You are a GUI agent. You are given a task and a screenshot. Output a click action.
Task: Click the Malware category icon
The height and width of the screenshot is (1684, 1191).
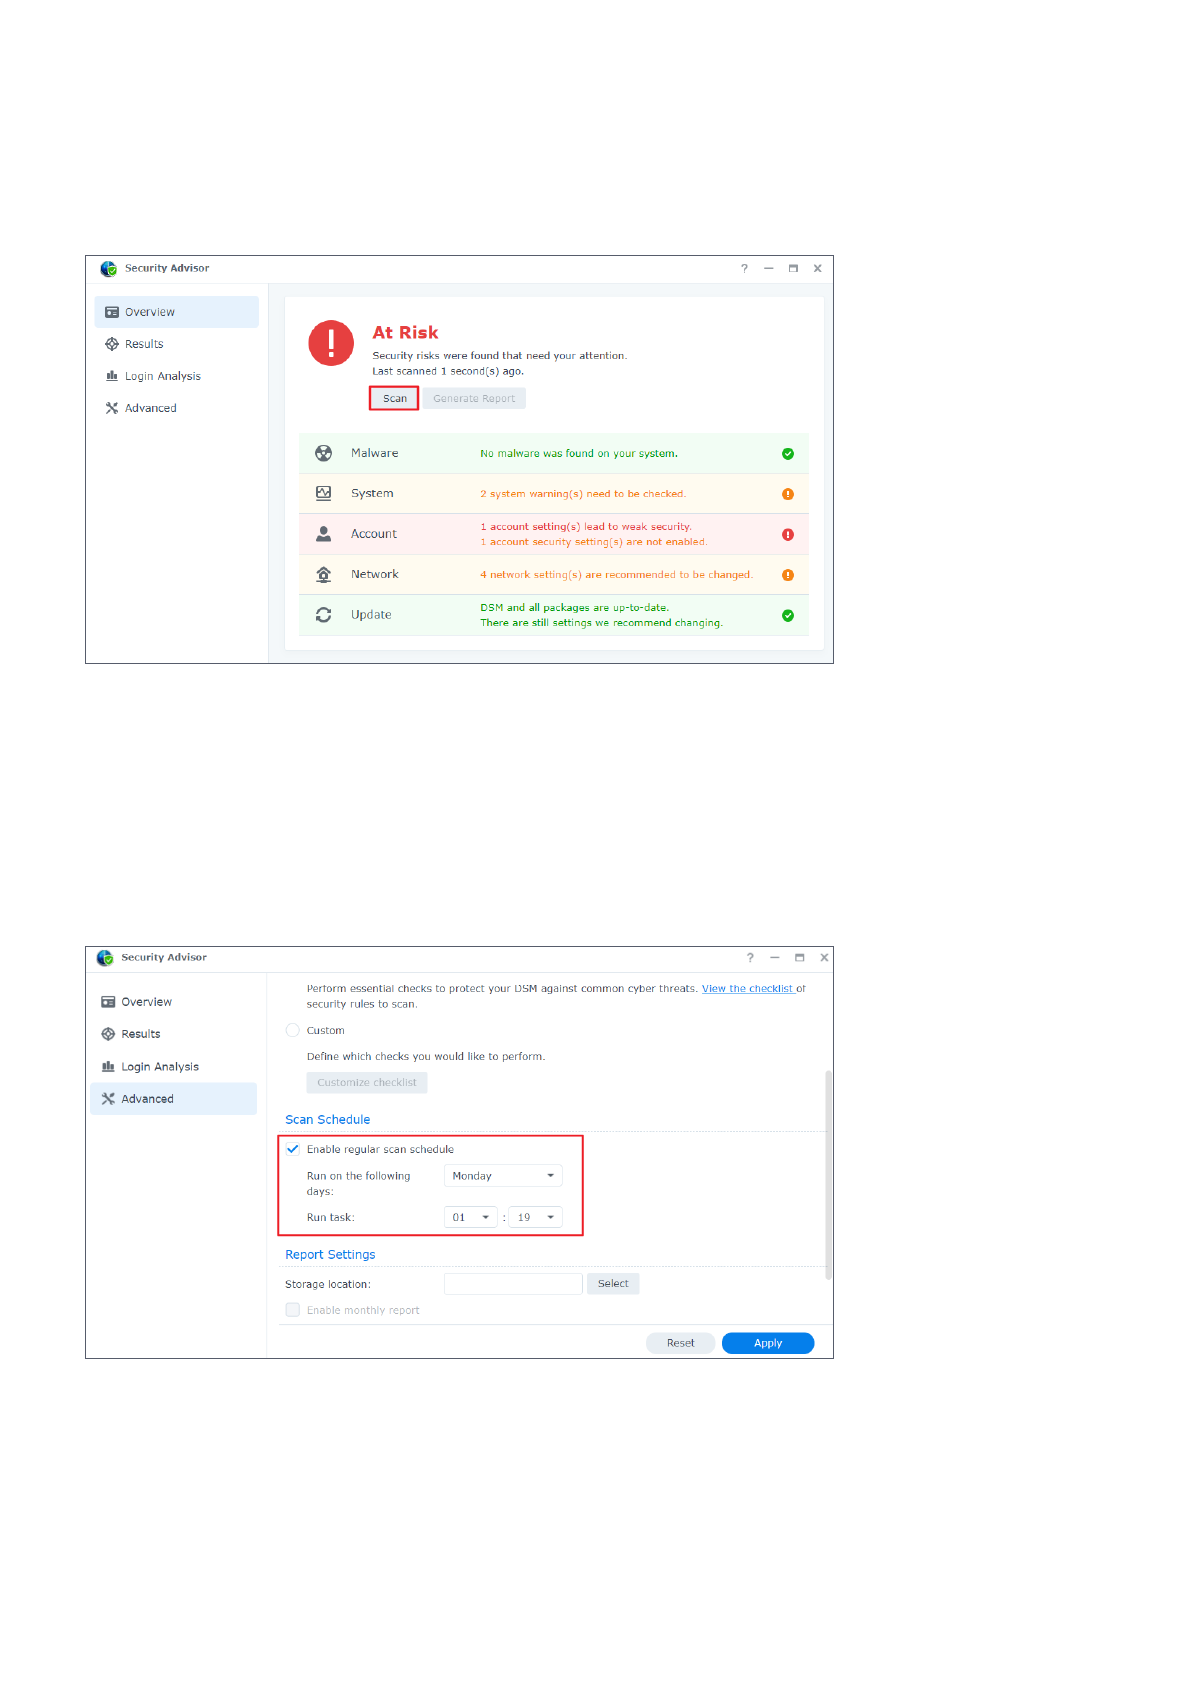[323, 453]
